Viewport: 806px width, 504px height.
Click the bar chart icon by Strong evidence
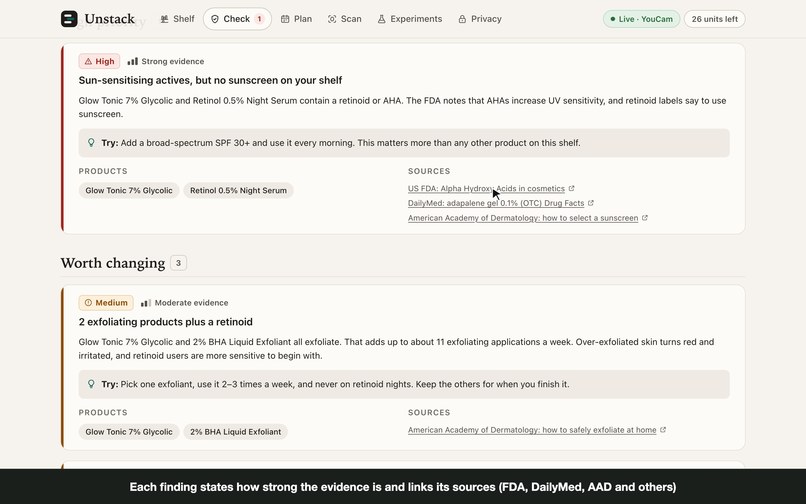pyautogui.click(x=133, y=61)
